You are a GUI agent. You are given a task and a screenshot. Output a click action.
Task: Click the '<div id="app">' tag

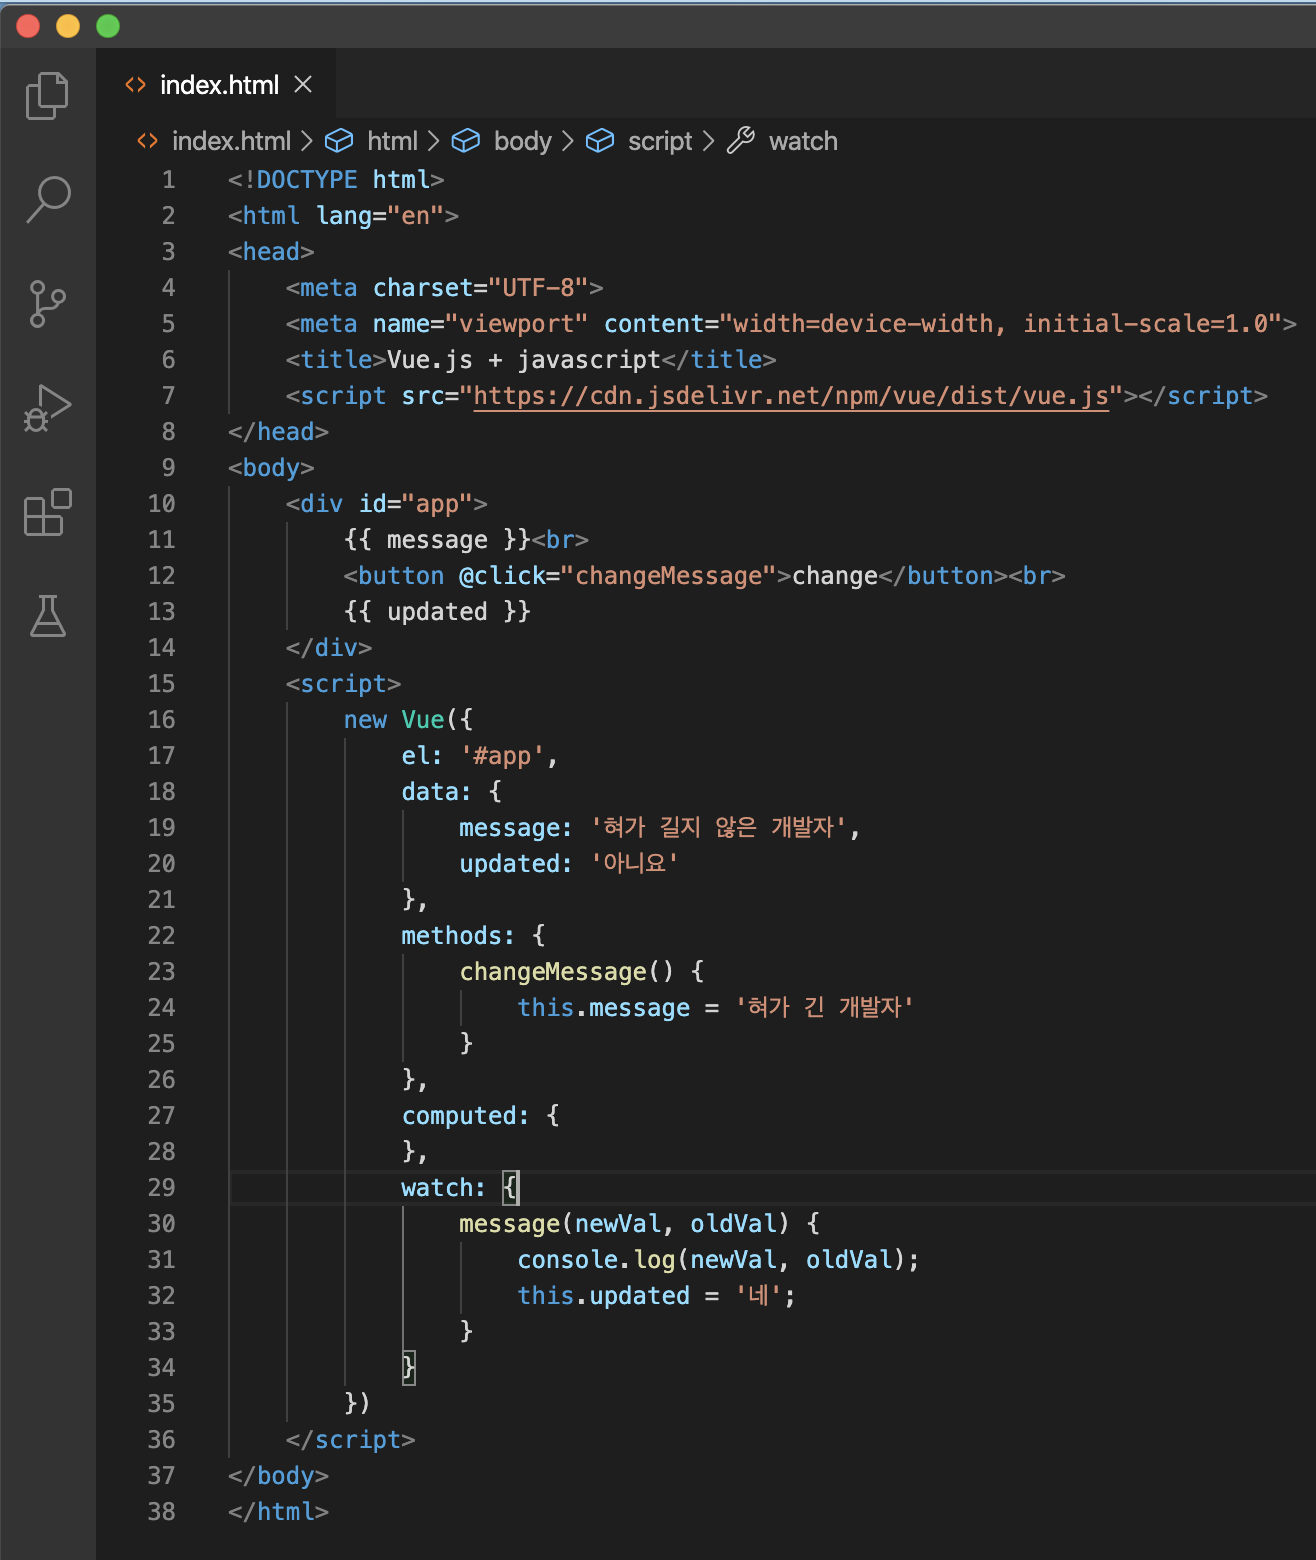[386, 504]
